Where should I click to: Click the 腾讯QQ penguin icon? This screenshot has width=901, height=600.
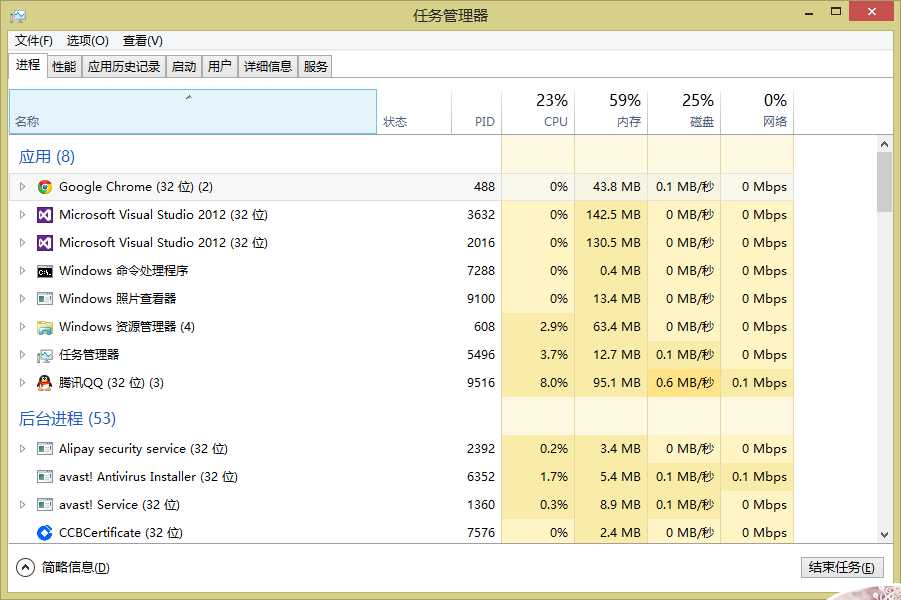click(44, 382)
